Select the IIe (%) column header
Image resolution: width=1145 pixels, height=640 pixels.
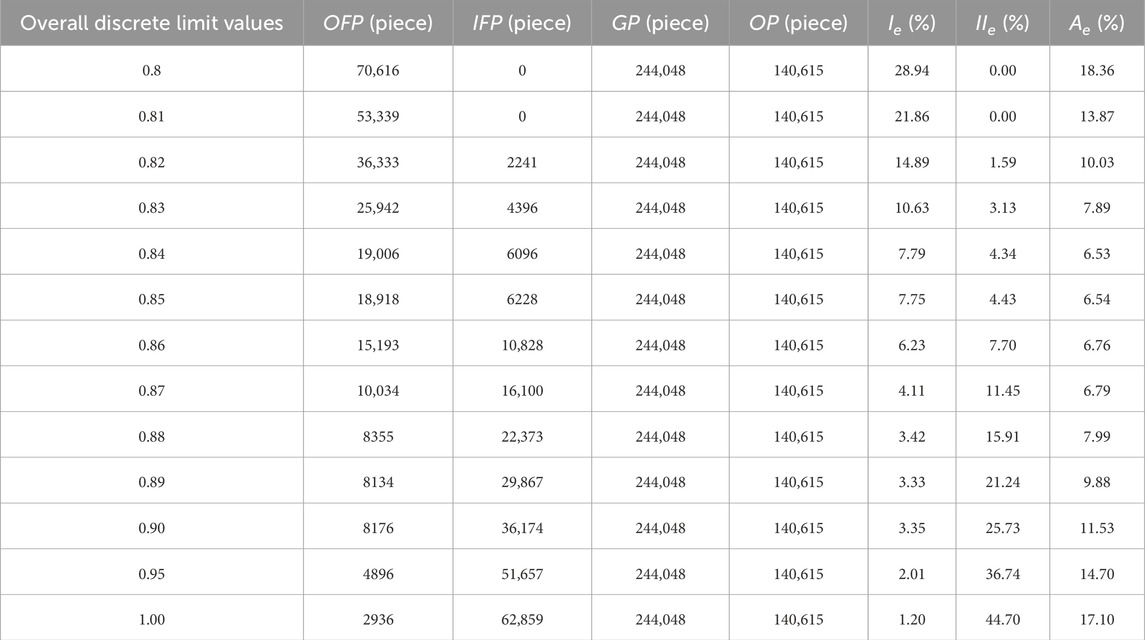click(x=1003, y=24)
